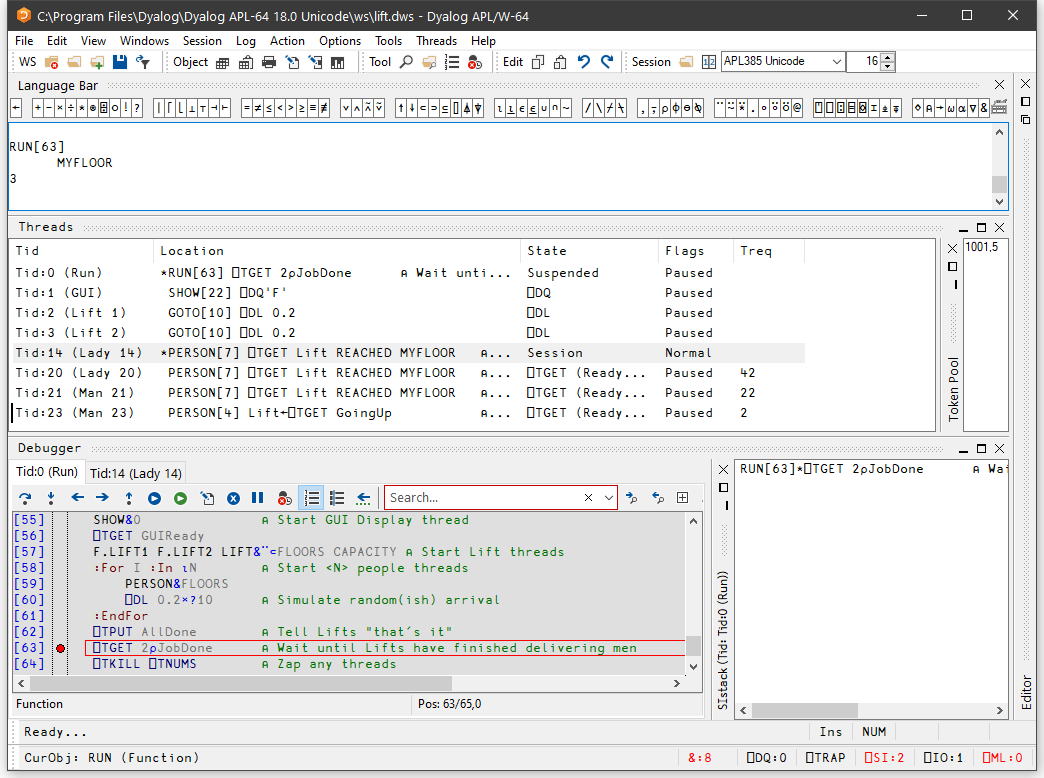This screenshot has width=1044, height=778.
Task: Increase font size with the stepper up arrow
Action: click(x=887, y=57)
